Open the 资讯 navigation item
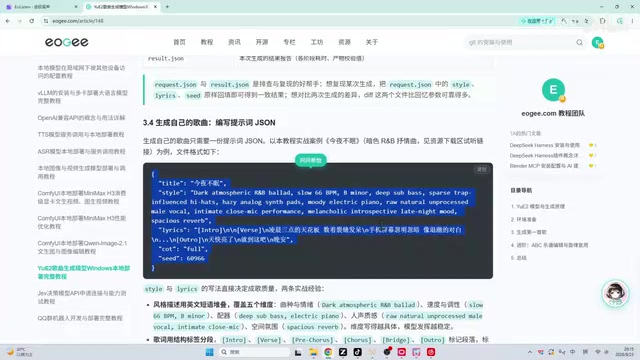 point(234,42)
